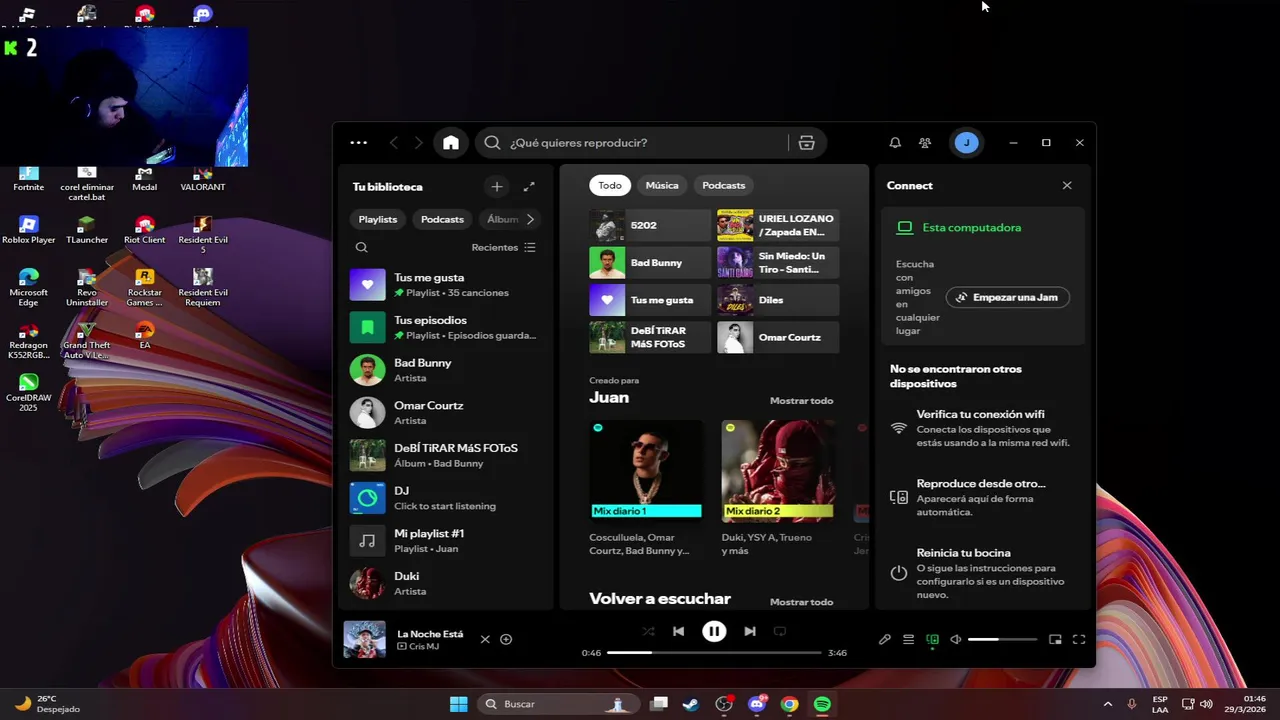Select the Todo filter chip
Screen dimensions: 1280x720
coord(610,185)
